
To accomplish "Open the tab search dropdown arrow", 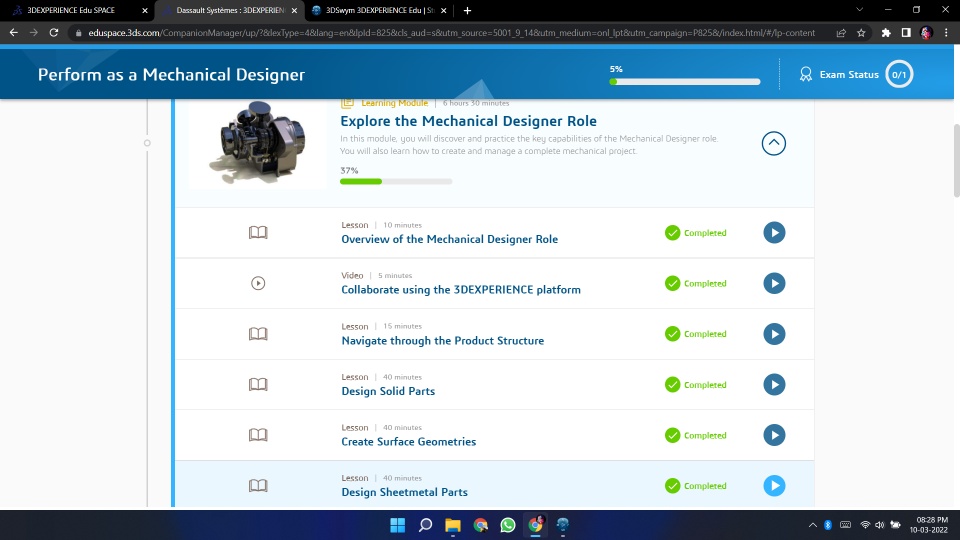I will tap(860, 10).
